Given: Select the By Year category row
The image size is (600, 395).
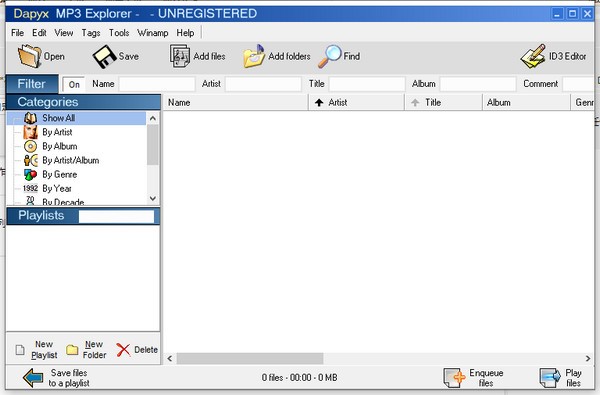Looking at the screenshot, I should tap(76, 188).
